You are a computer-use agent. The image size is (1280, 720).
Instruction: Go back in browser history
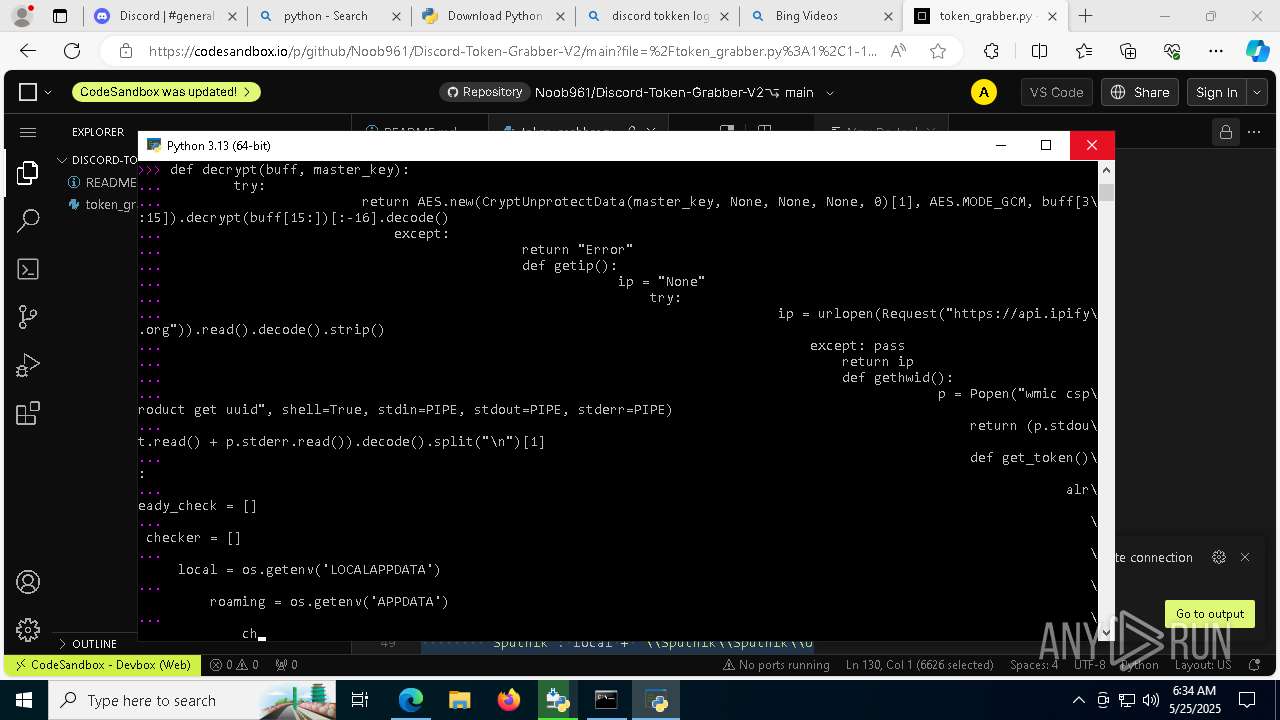tap(28, 51)
